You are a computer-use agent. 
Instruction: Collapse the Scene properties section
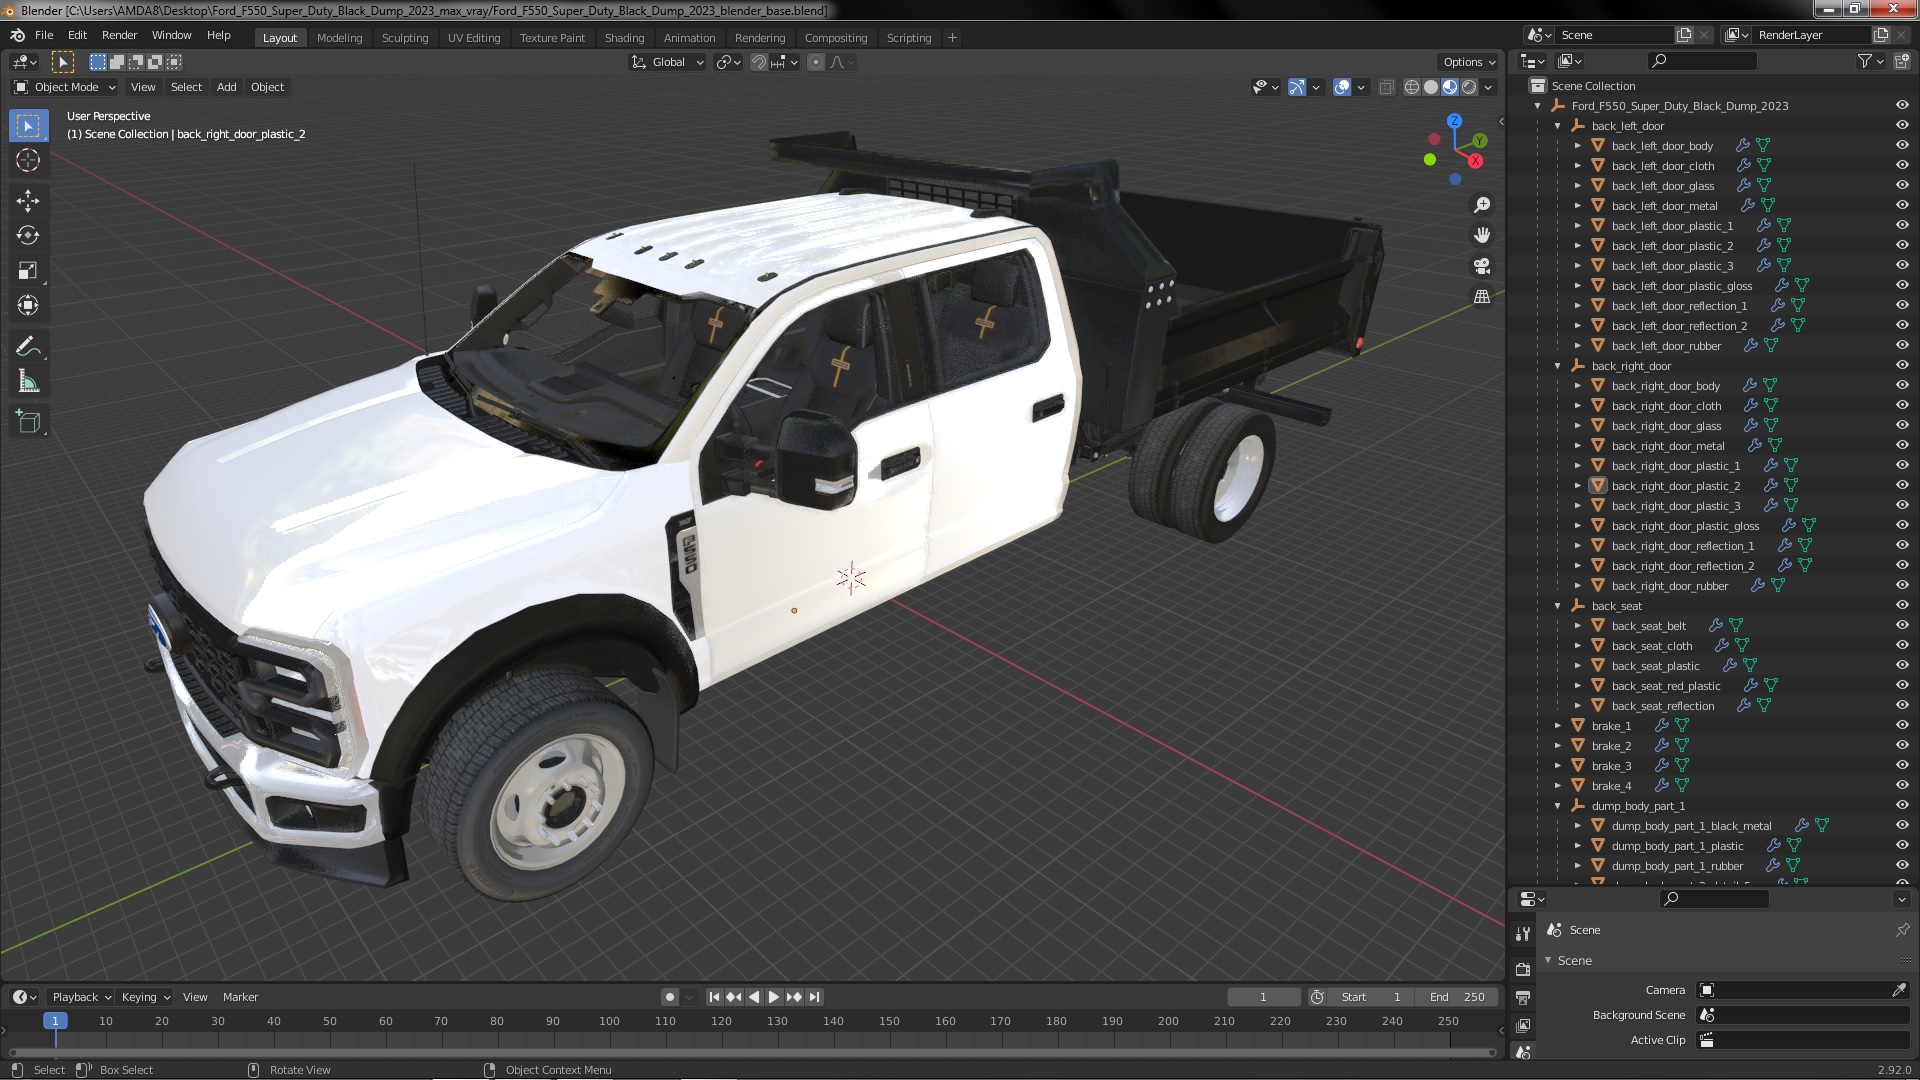tap(1549, 961)
